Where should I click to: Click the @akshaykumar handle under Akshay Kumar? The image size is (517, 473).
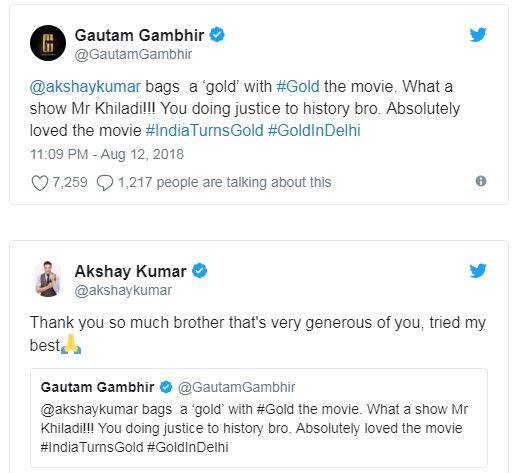pos(123,290)
